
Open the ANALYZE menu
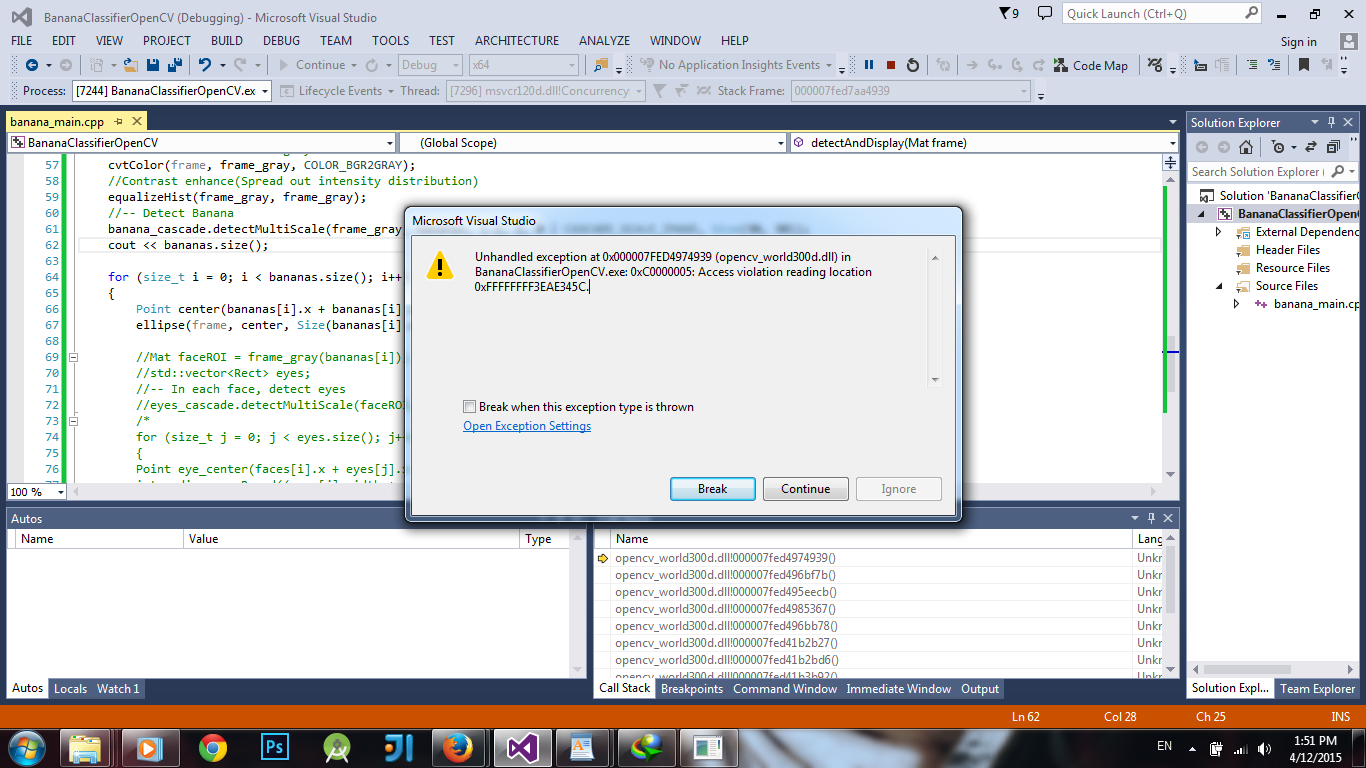(x=604, y=41)
